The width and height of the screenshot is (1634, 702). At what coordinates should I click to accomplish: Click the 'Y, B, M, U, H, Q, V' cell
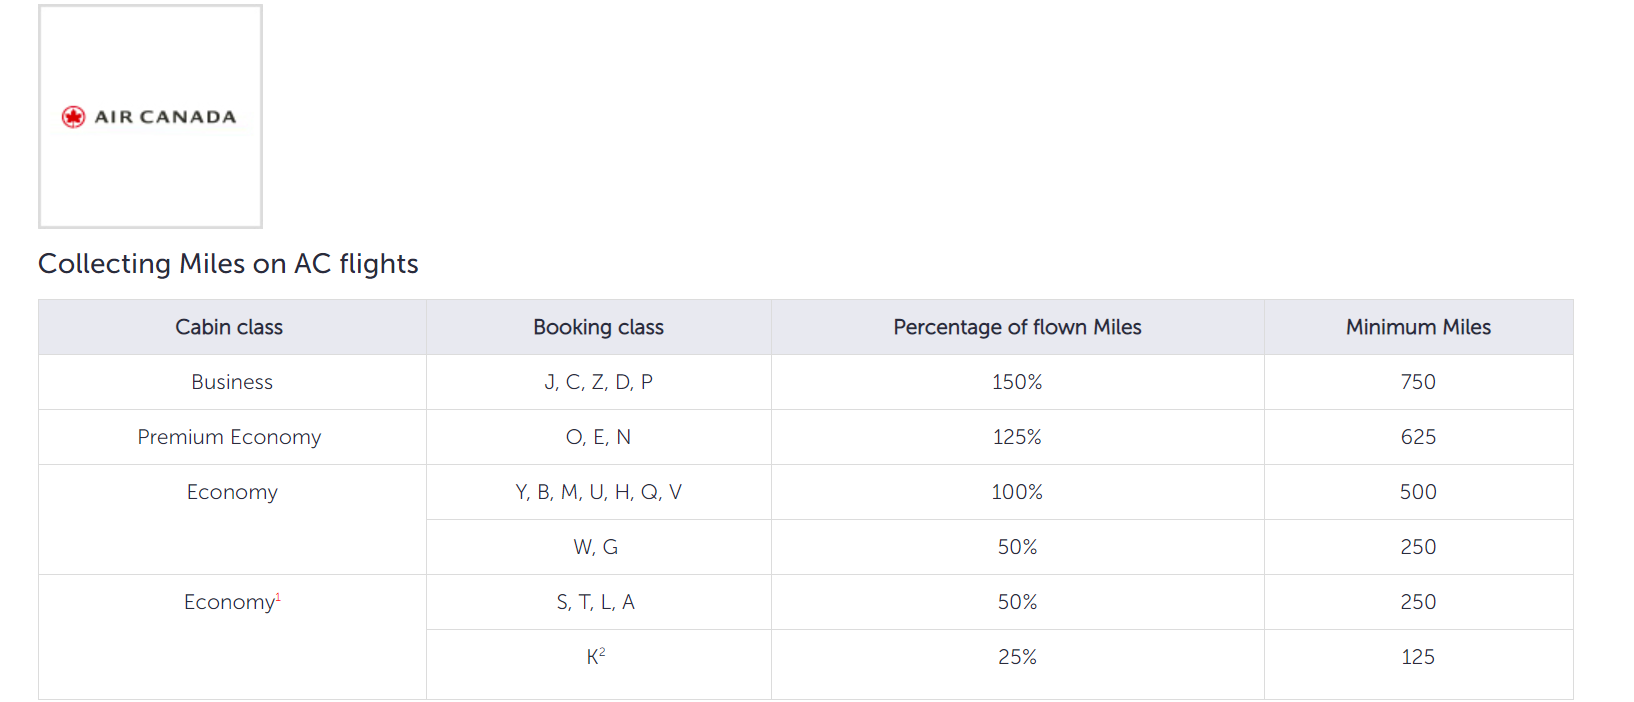[598, 492]
